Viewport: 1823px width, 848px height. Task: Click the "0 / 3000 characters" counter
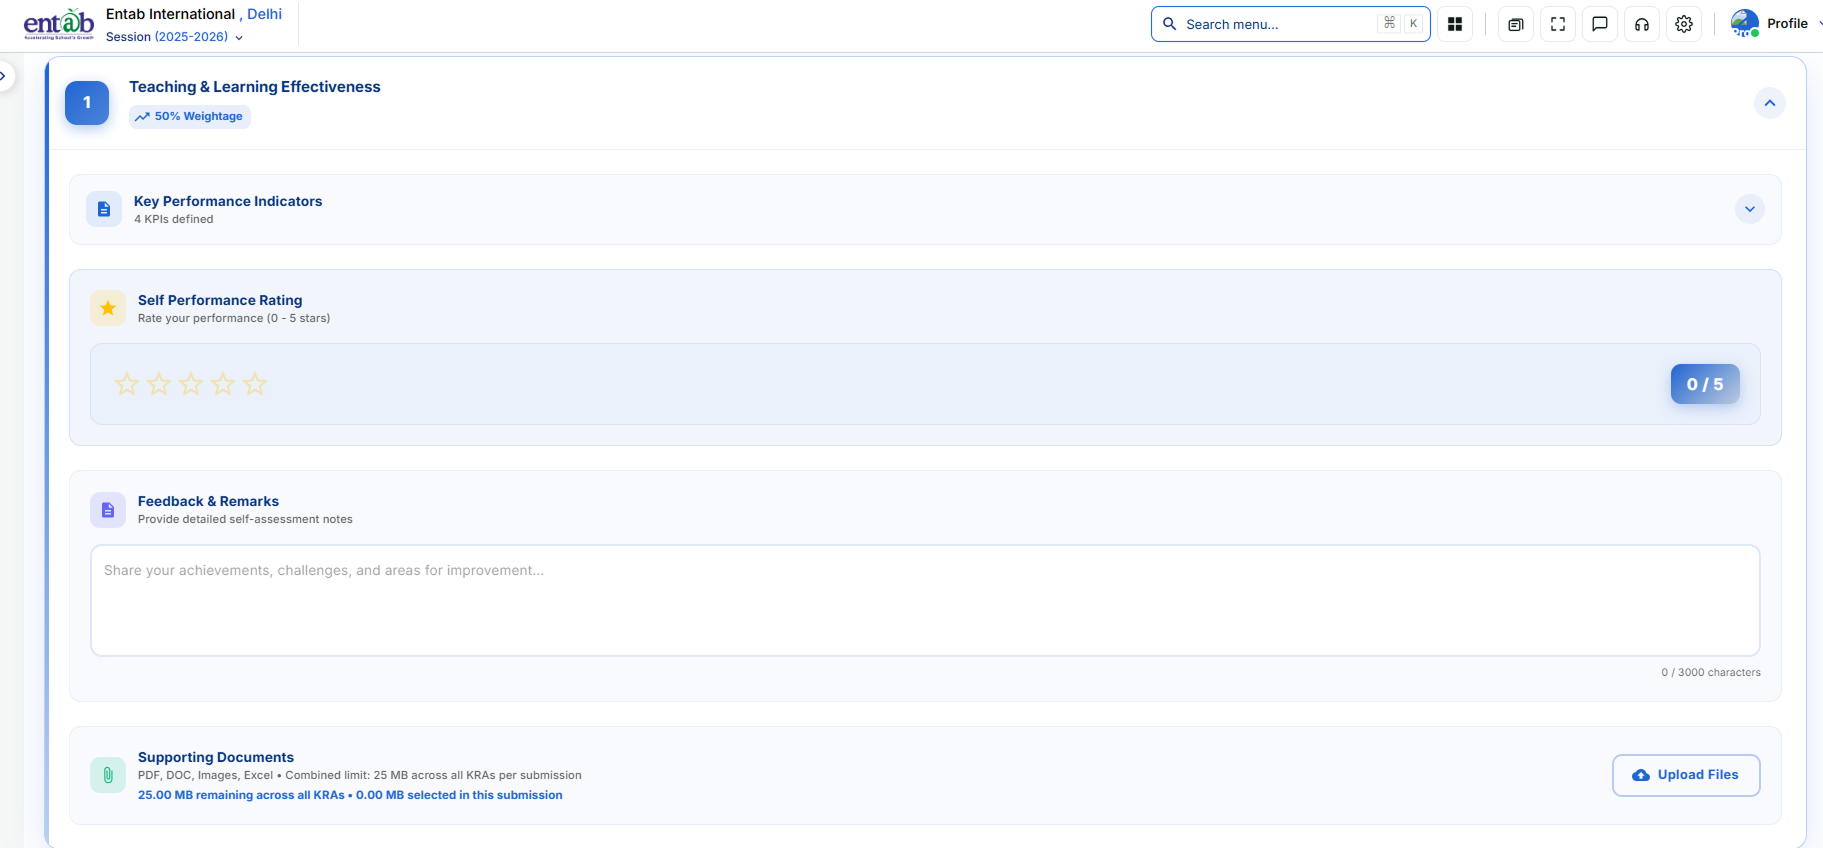click(1711, 672)
